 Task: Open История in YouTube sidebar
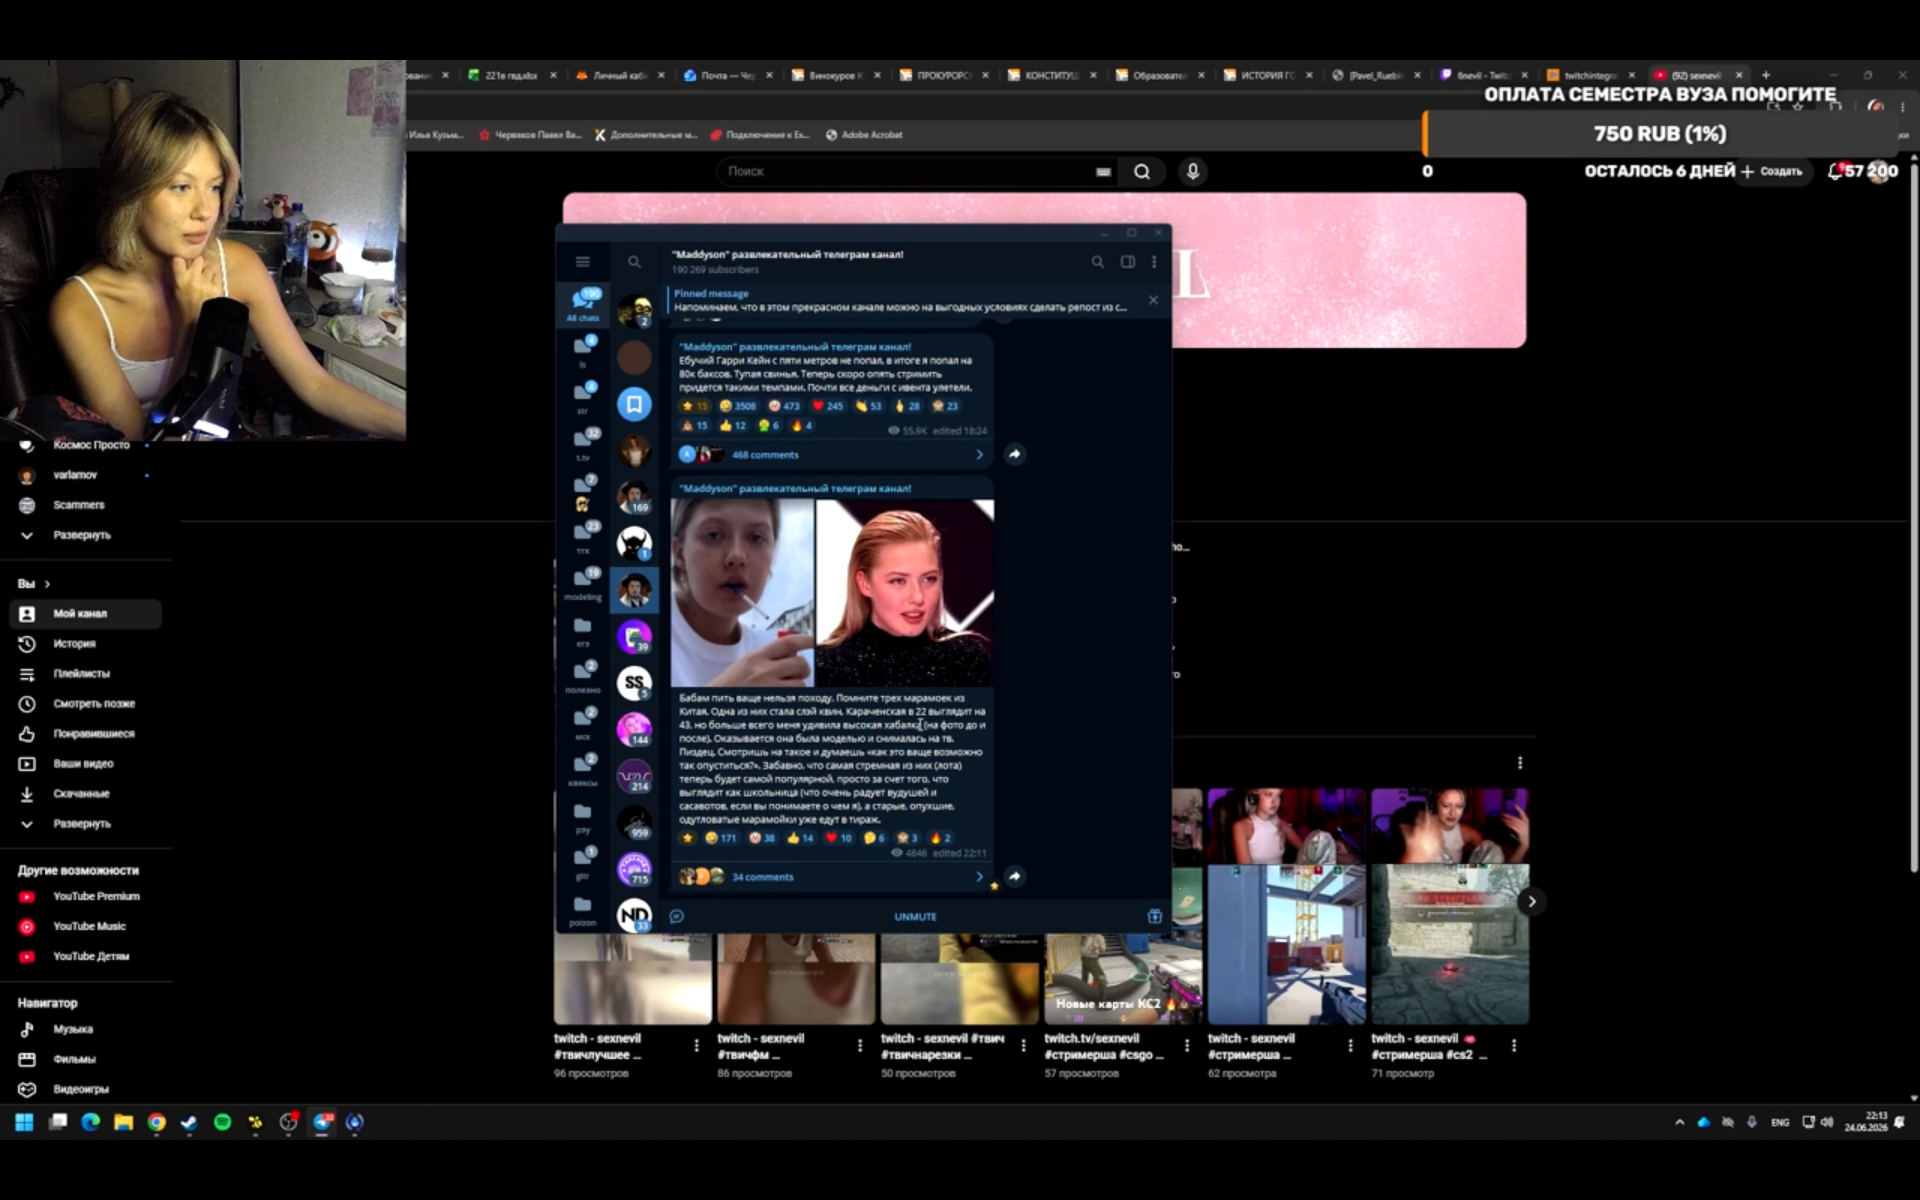(85, 644)
